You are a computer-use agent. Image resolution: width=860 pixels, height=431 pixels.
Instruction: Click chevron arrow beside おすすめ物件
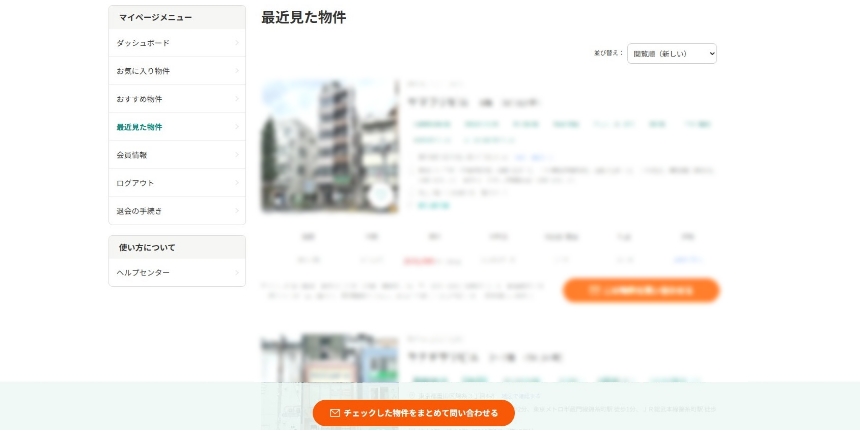(x=237, y=99)
